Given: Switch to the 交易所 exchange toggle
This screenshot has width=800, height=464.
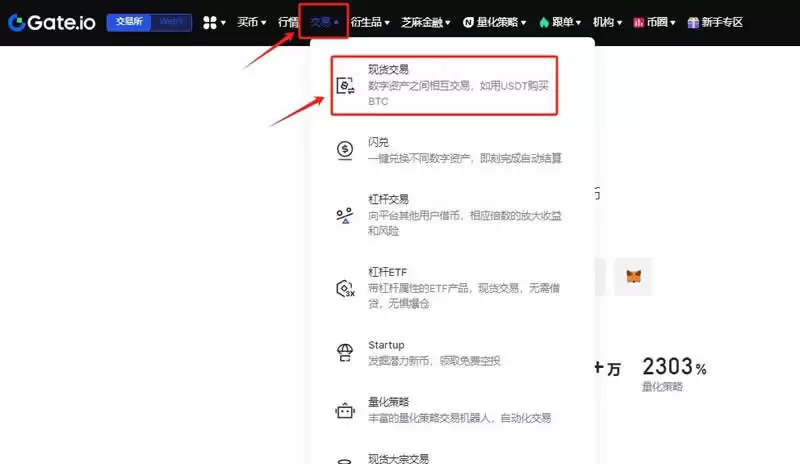Looking at the screenshot, I should (129, 22).
